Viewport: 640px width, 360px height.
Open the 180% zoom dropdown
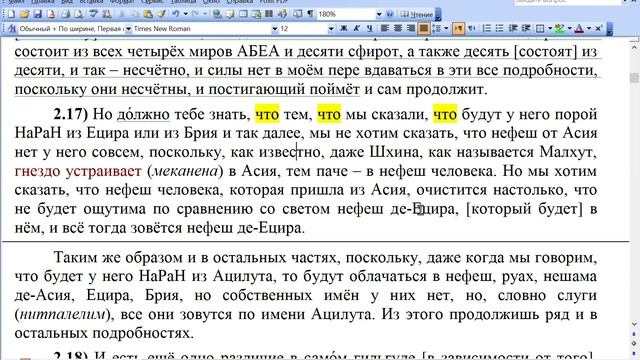tap(379, 14)
